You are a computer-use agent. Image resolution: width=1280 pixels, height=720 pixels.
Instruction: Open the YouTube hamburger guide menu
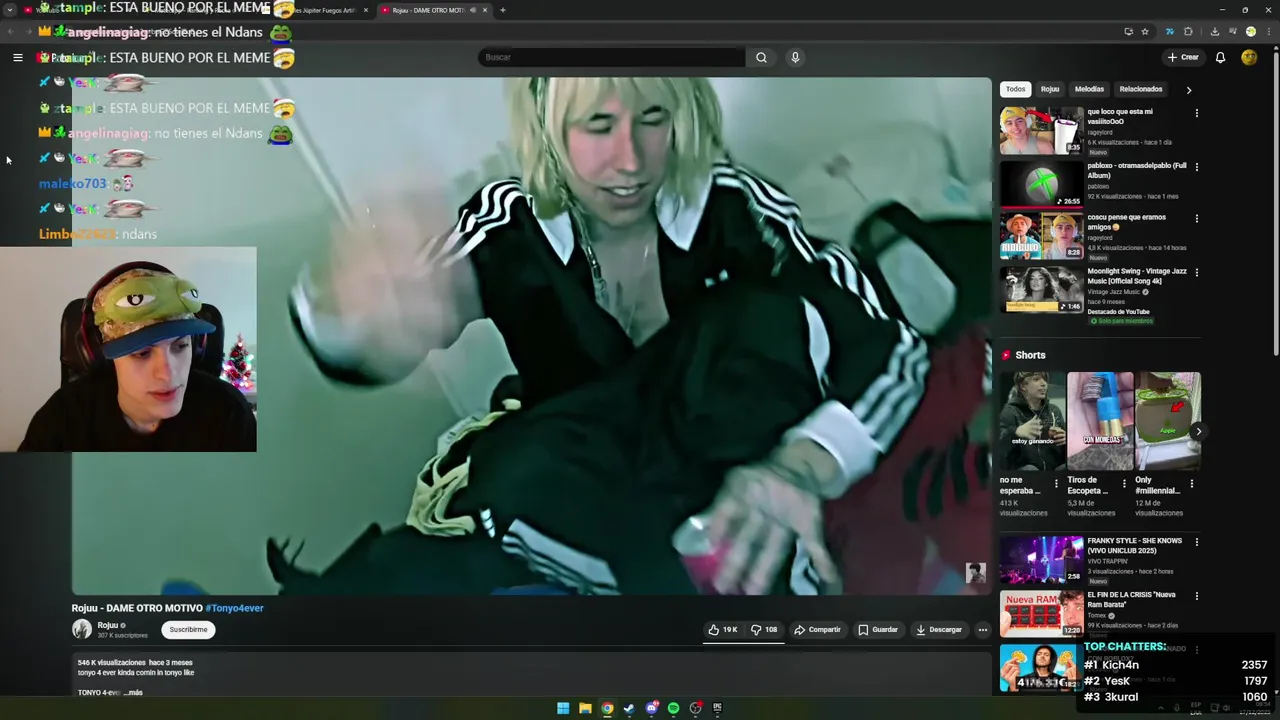[17, 58]
